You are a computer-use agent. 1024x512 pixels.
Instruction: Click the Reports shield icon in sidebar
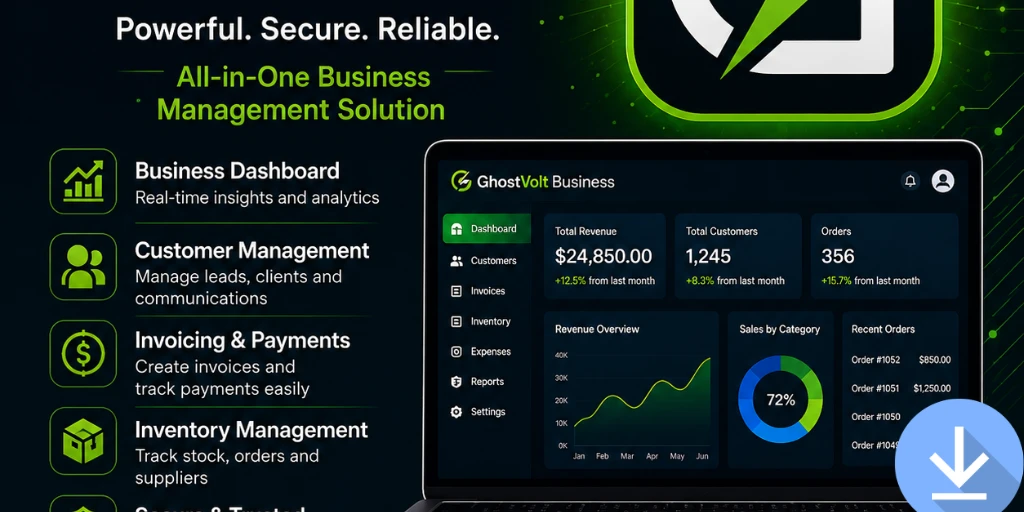[456, 381]
